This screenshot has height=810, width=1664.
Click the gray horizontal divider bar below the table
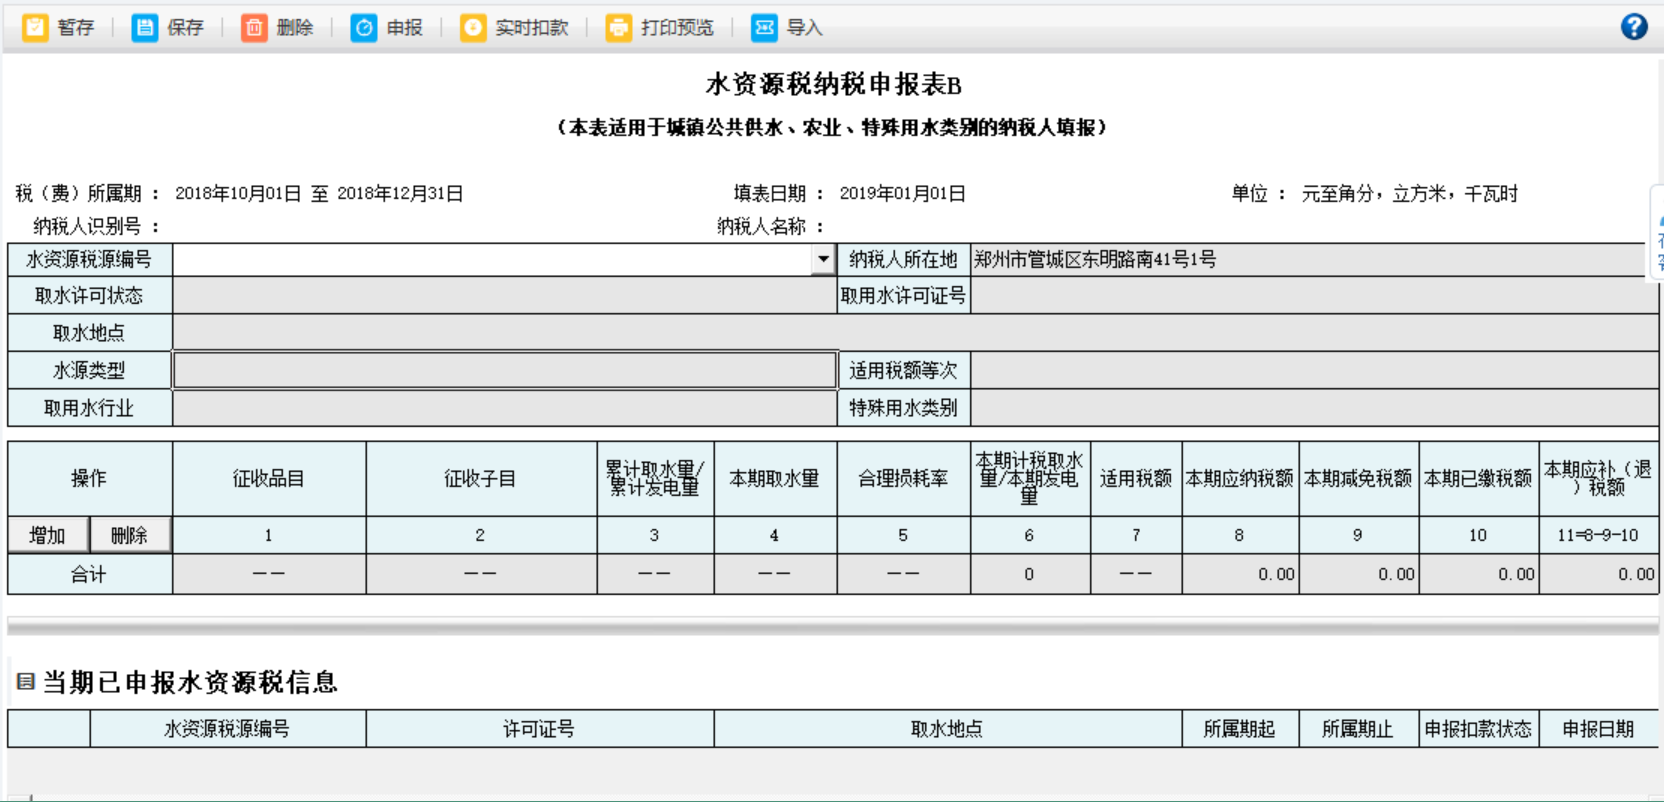[832, 627]
